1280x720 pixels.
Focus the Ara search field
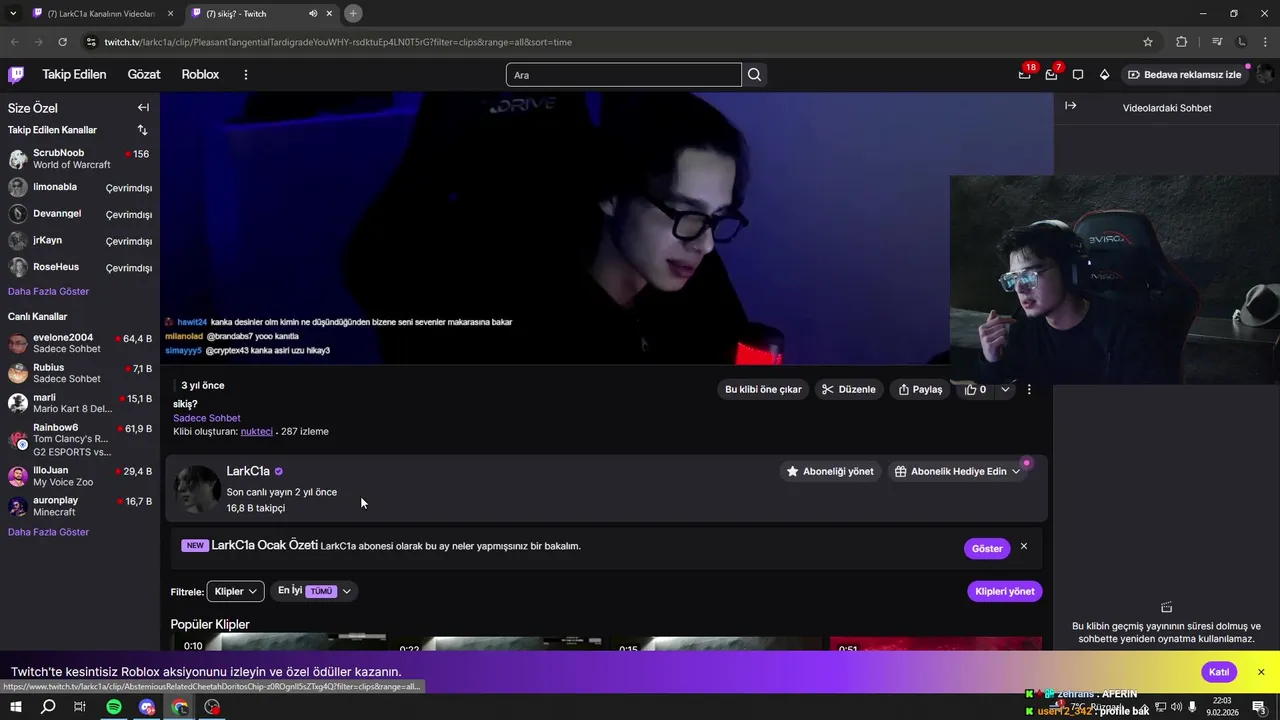[x=624, y=75]
